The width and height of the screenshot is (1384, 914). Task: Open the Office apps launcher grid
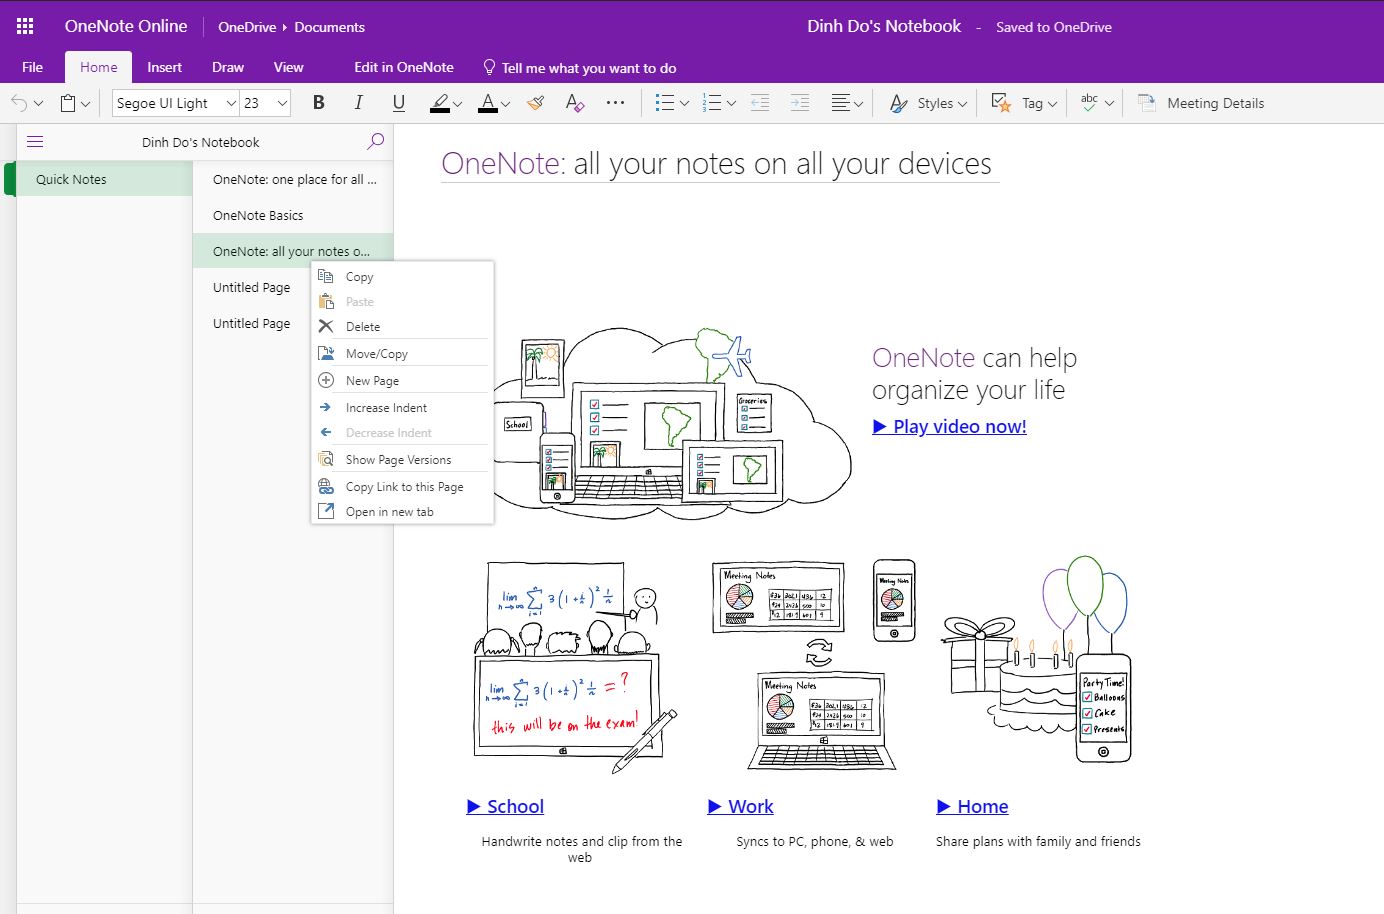tap(23, 25)
